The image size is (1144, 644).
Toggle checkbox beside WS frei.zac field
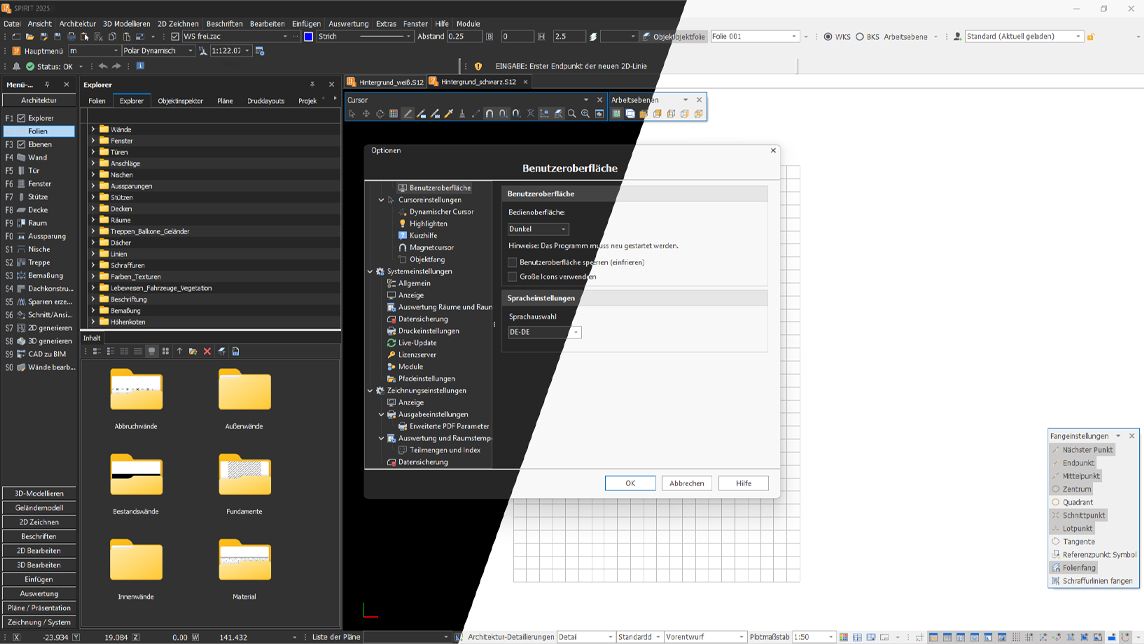point(175,36)
